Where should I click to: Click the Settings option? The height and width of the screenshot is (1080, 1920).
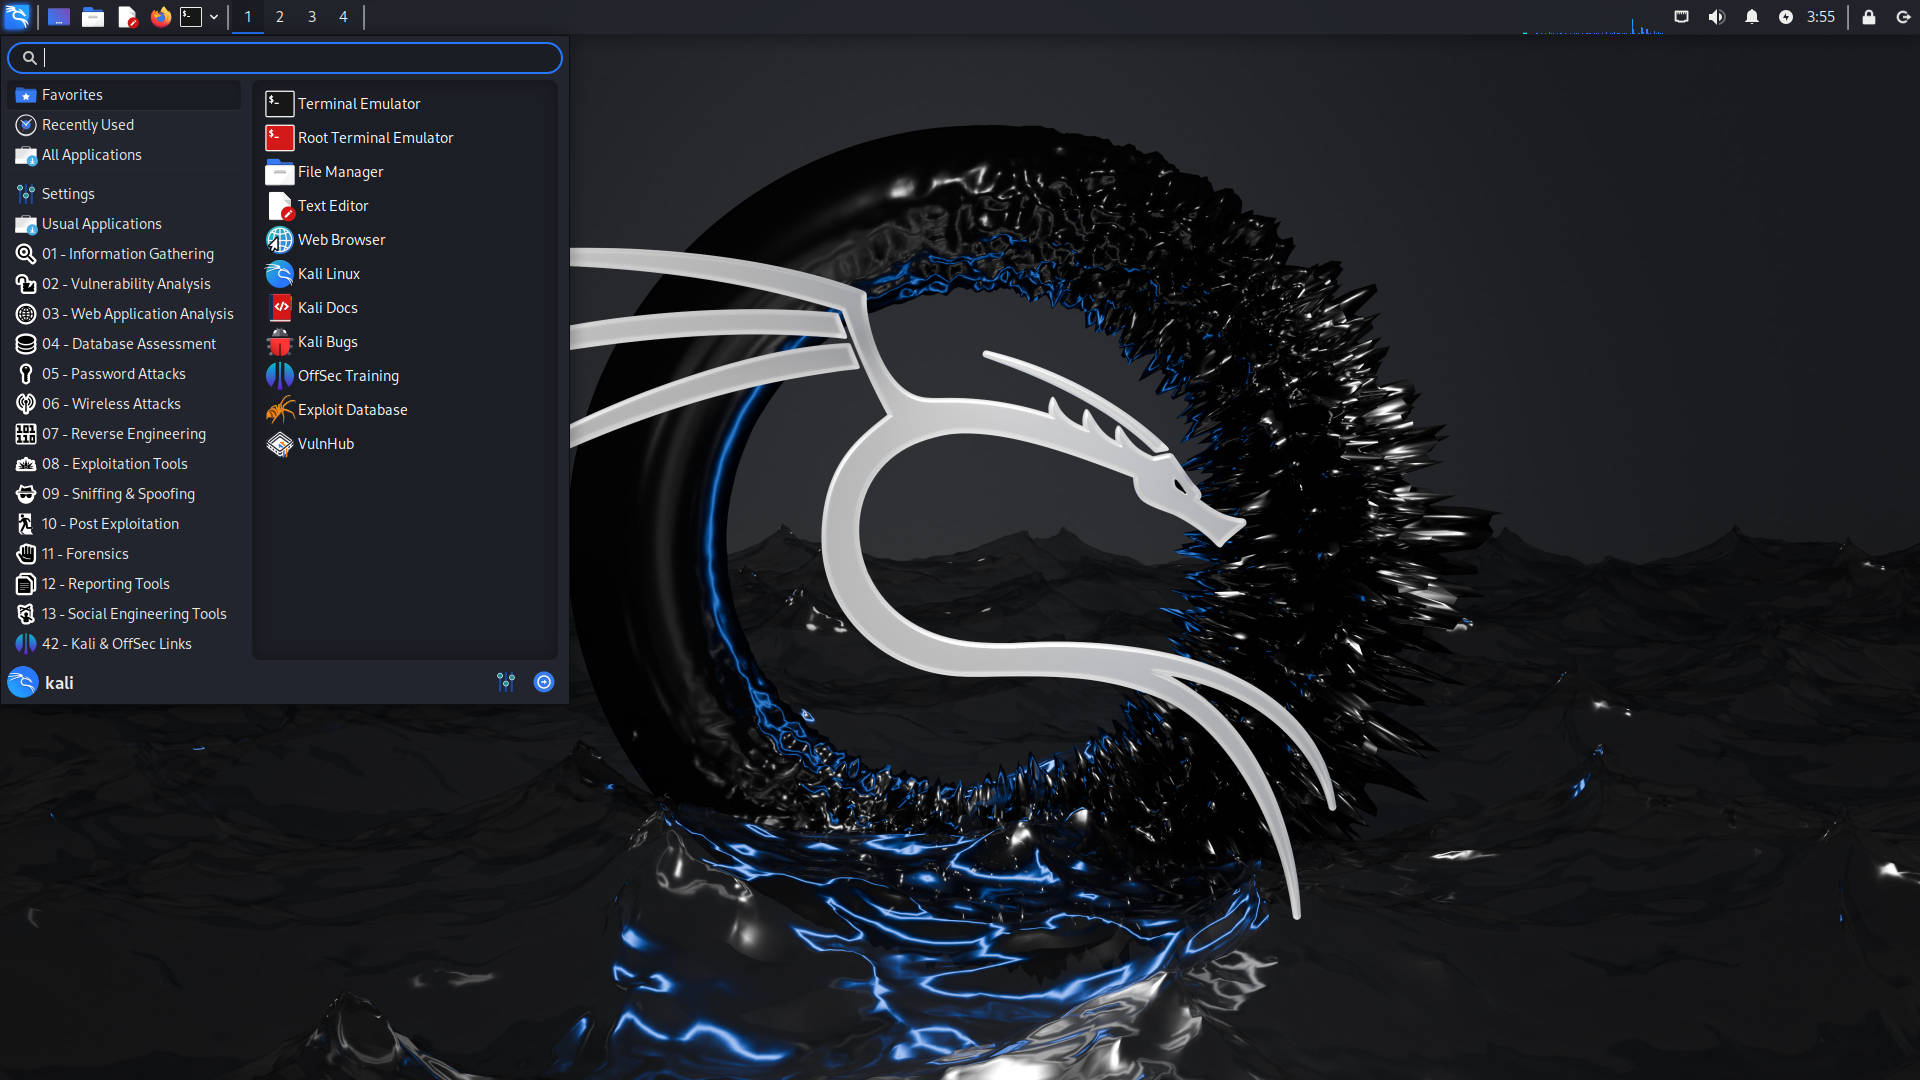point(69,193)
